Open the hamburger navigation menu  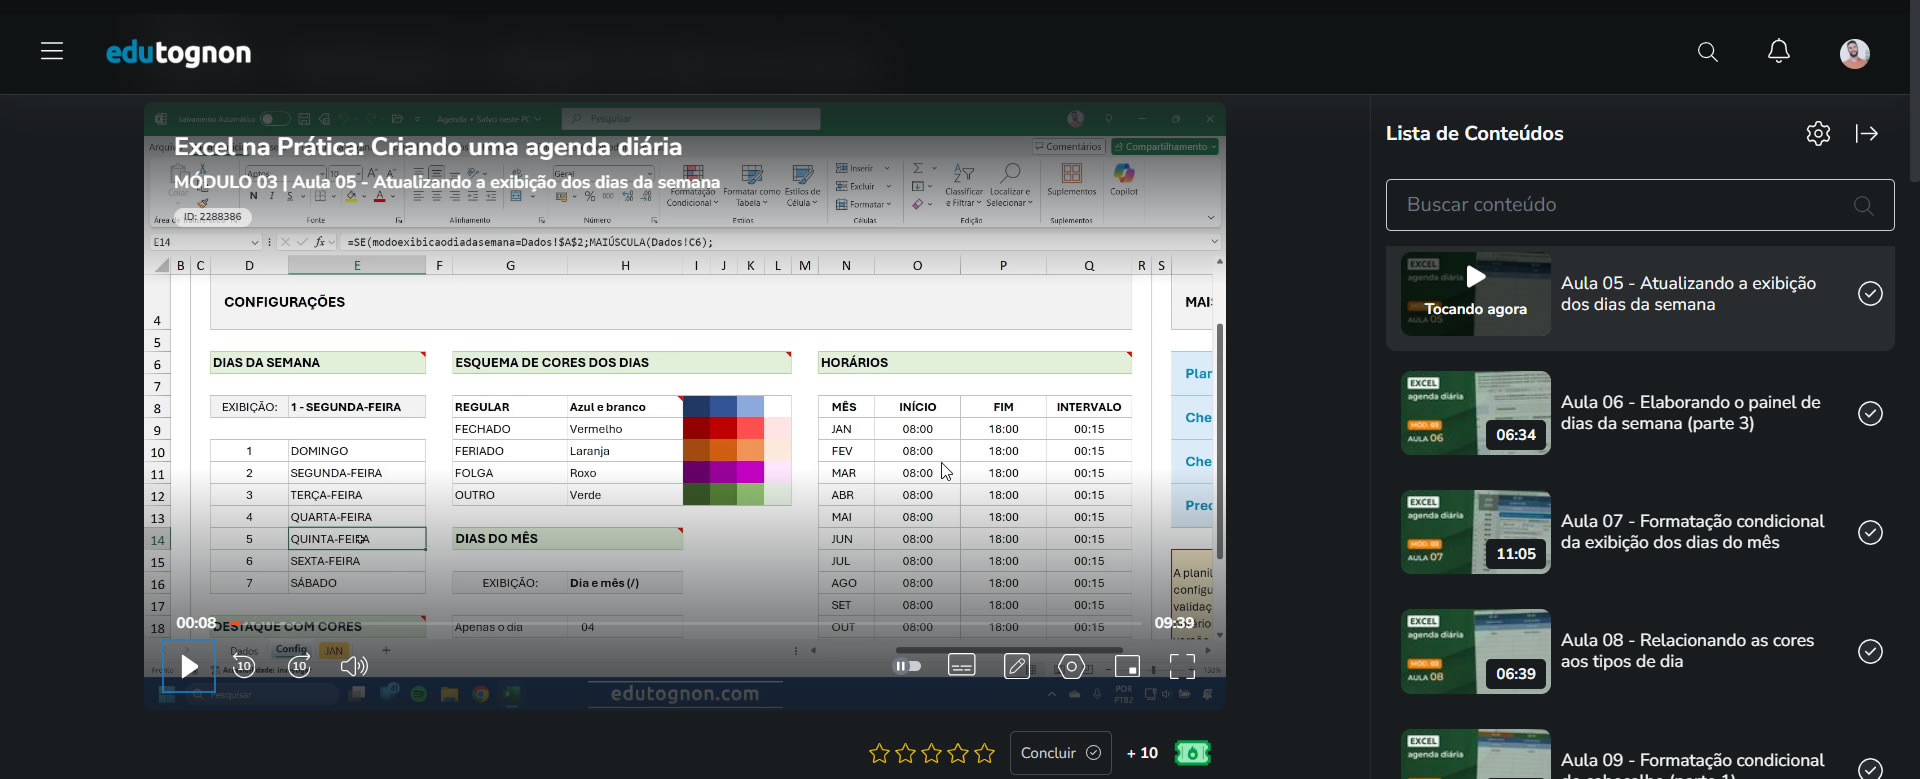coord(52,51)
